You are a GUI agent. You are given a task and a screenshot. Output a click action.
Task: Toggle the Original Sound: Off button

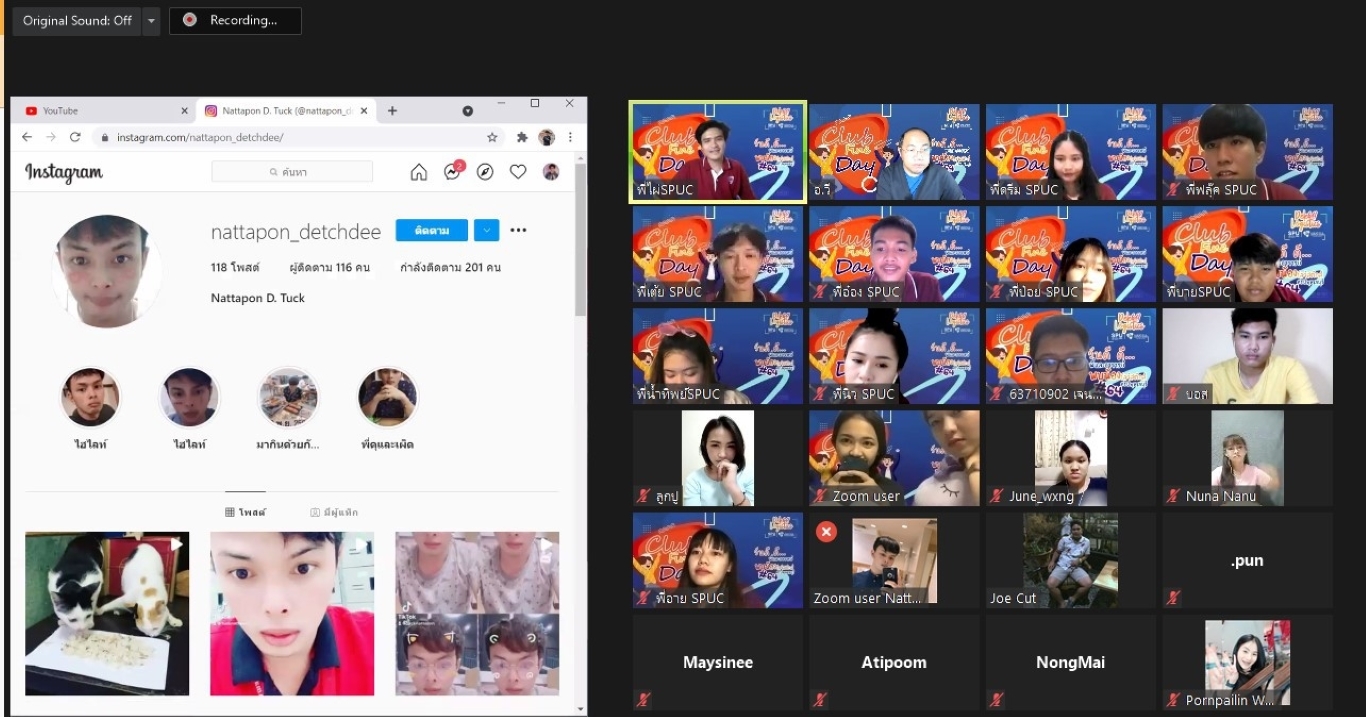pos(77,20)
